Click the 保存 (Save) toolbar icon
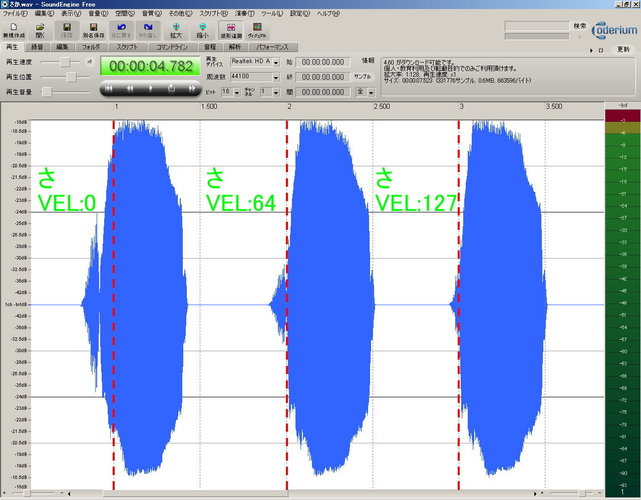This screenshot has width=641, height=500. point(67,30)
